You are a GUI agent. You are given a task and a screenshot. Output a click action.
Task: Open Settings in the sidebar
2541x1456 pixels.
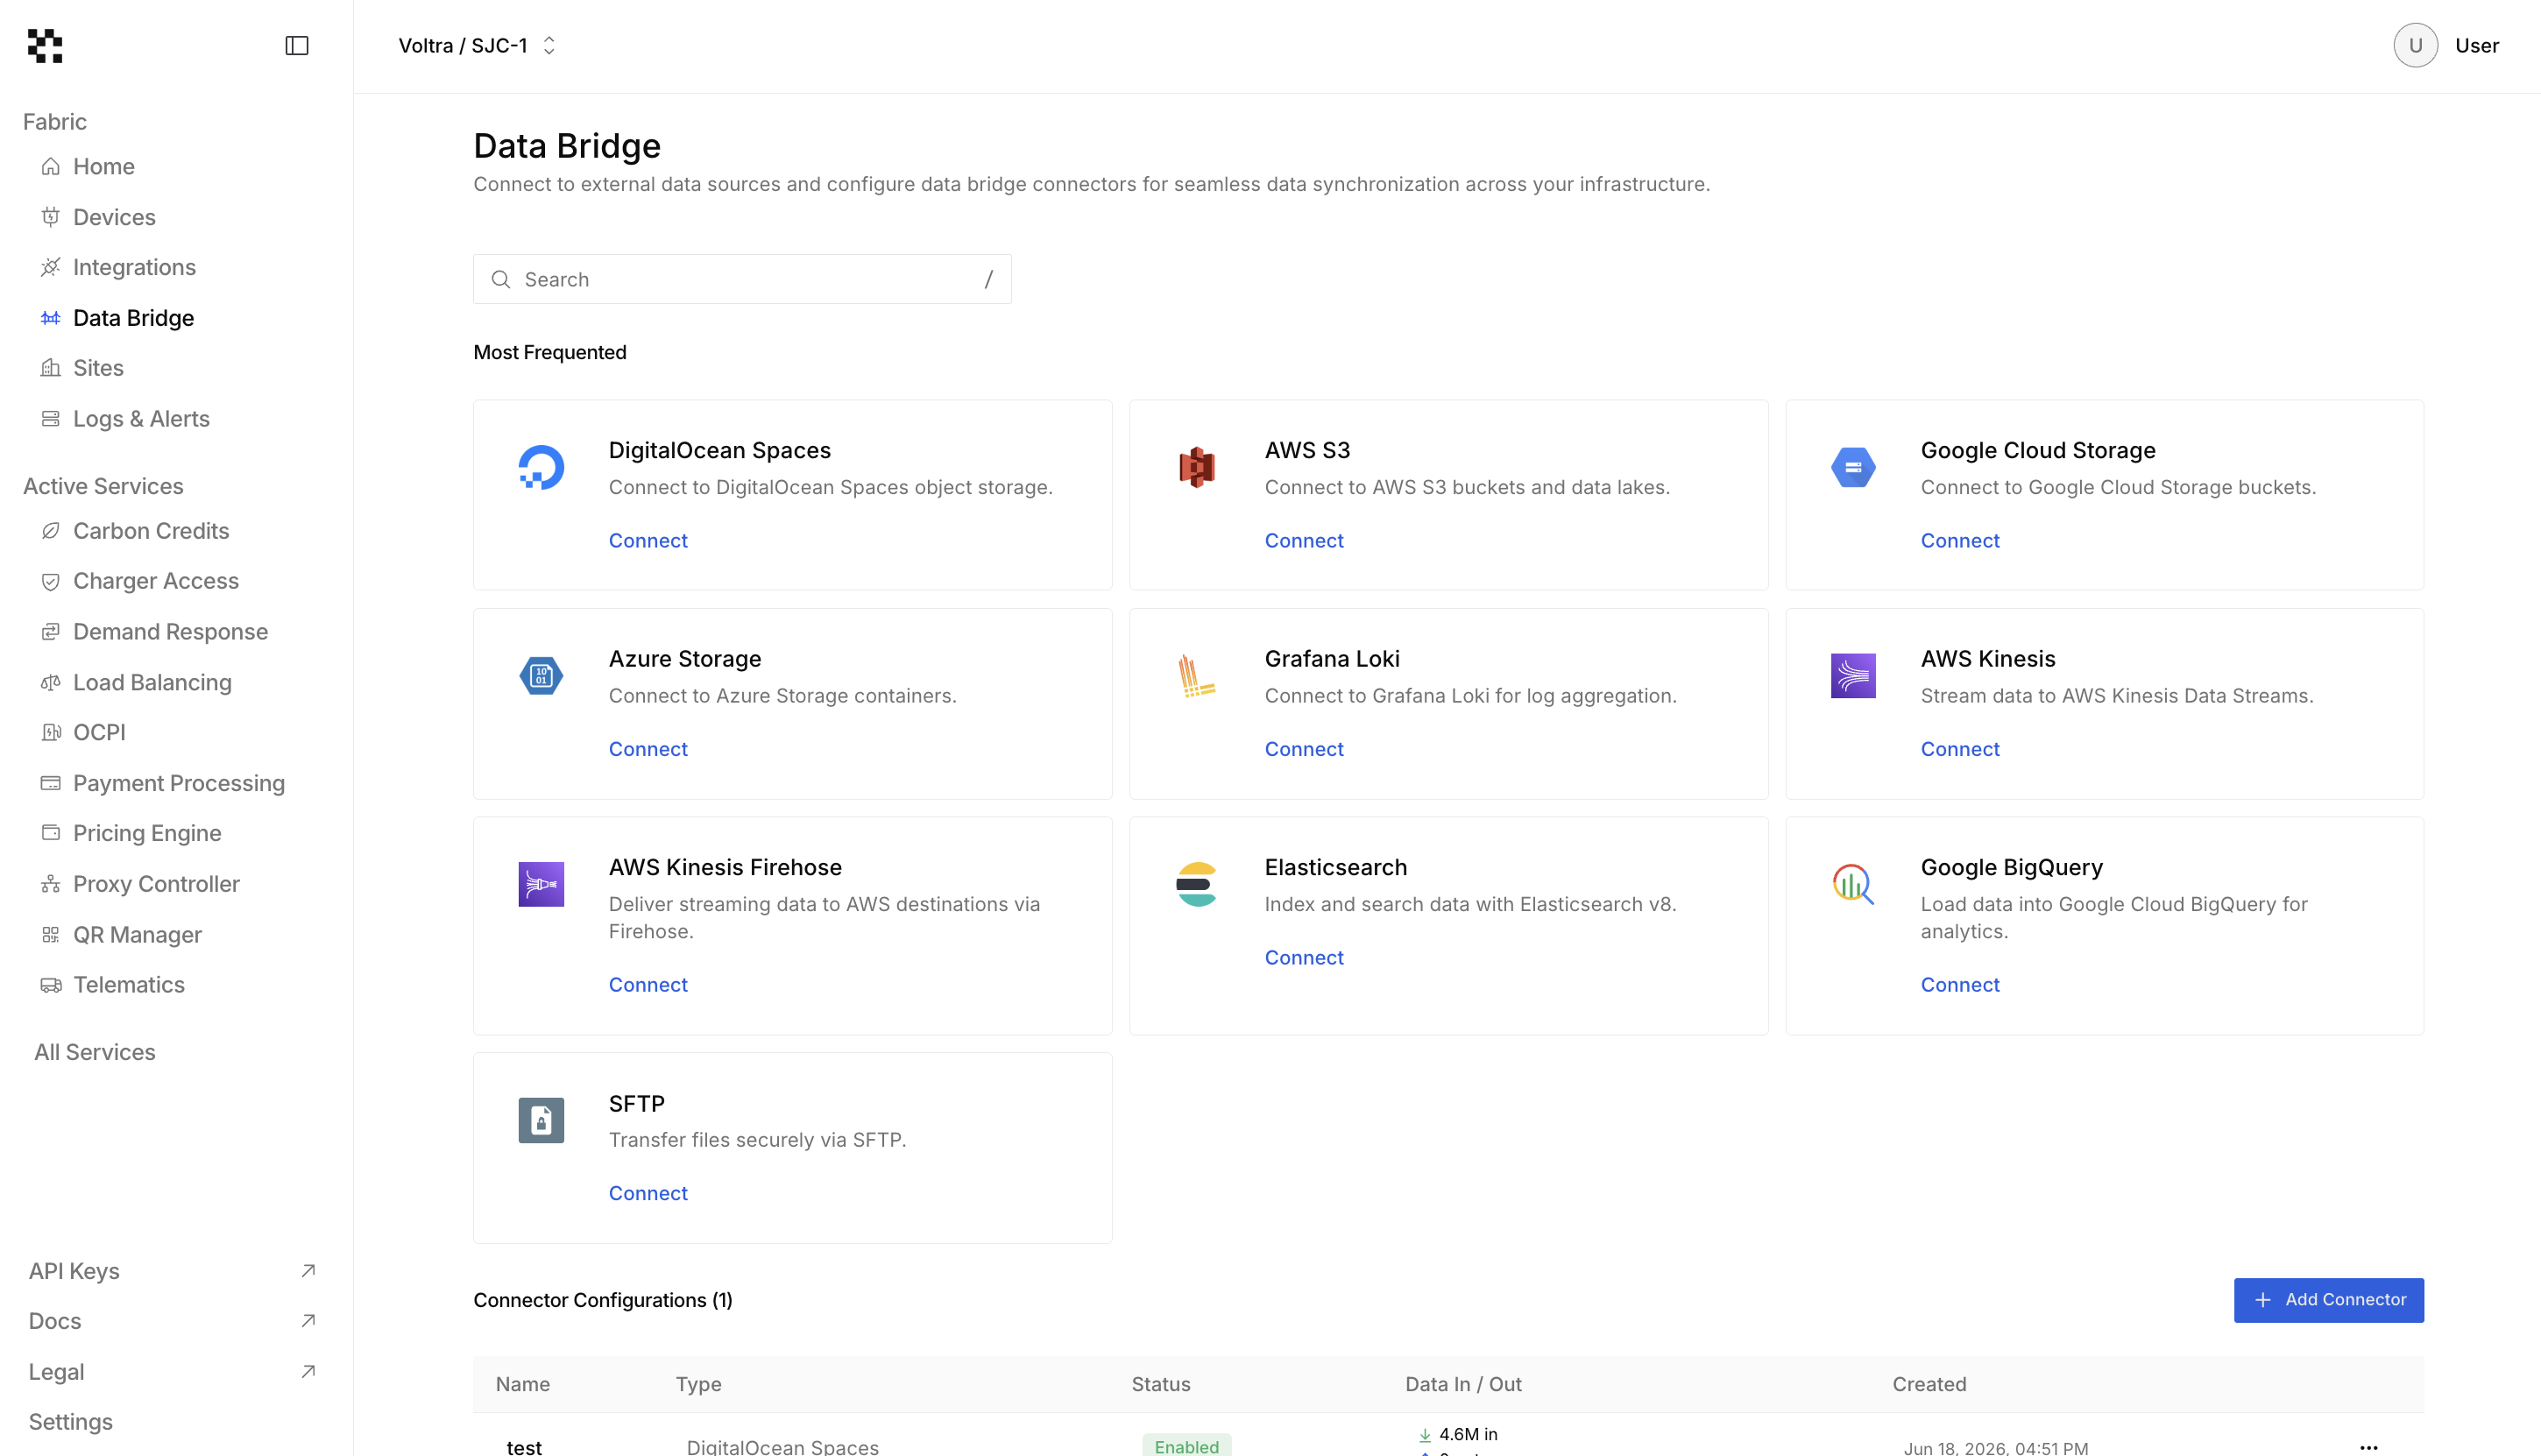coord(71,1422)
